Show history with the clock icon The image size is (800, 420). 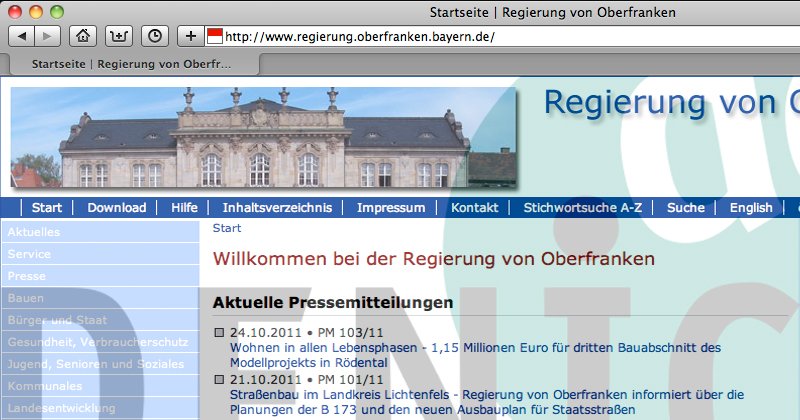coord(155,36)
